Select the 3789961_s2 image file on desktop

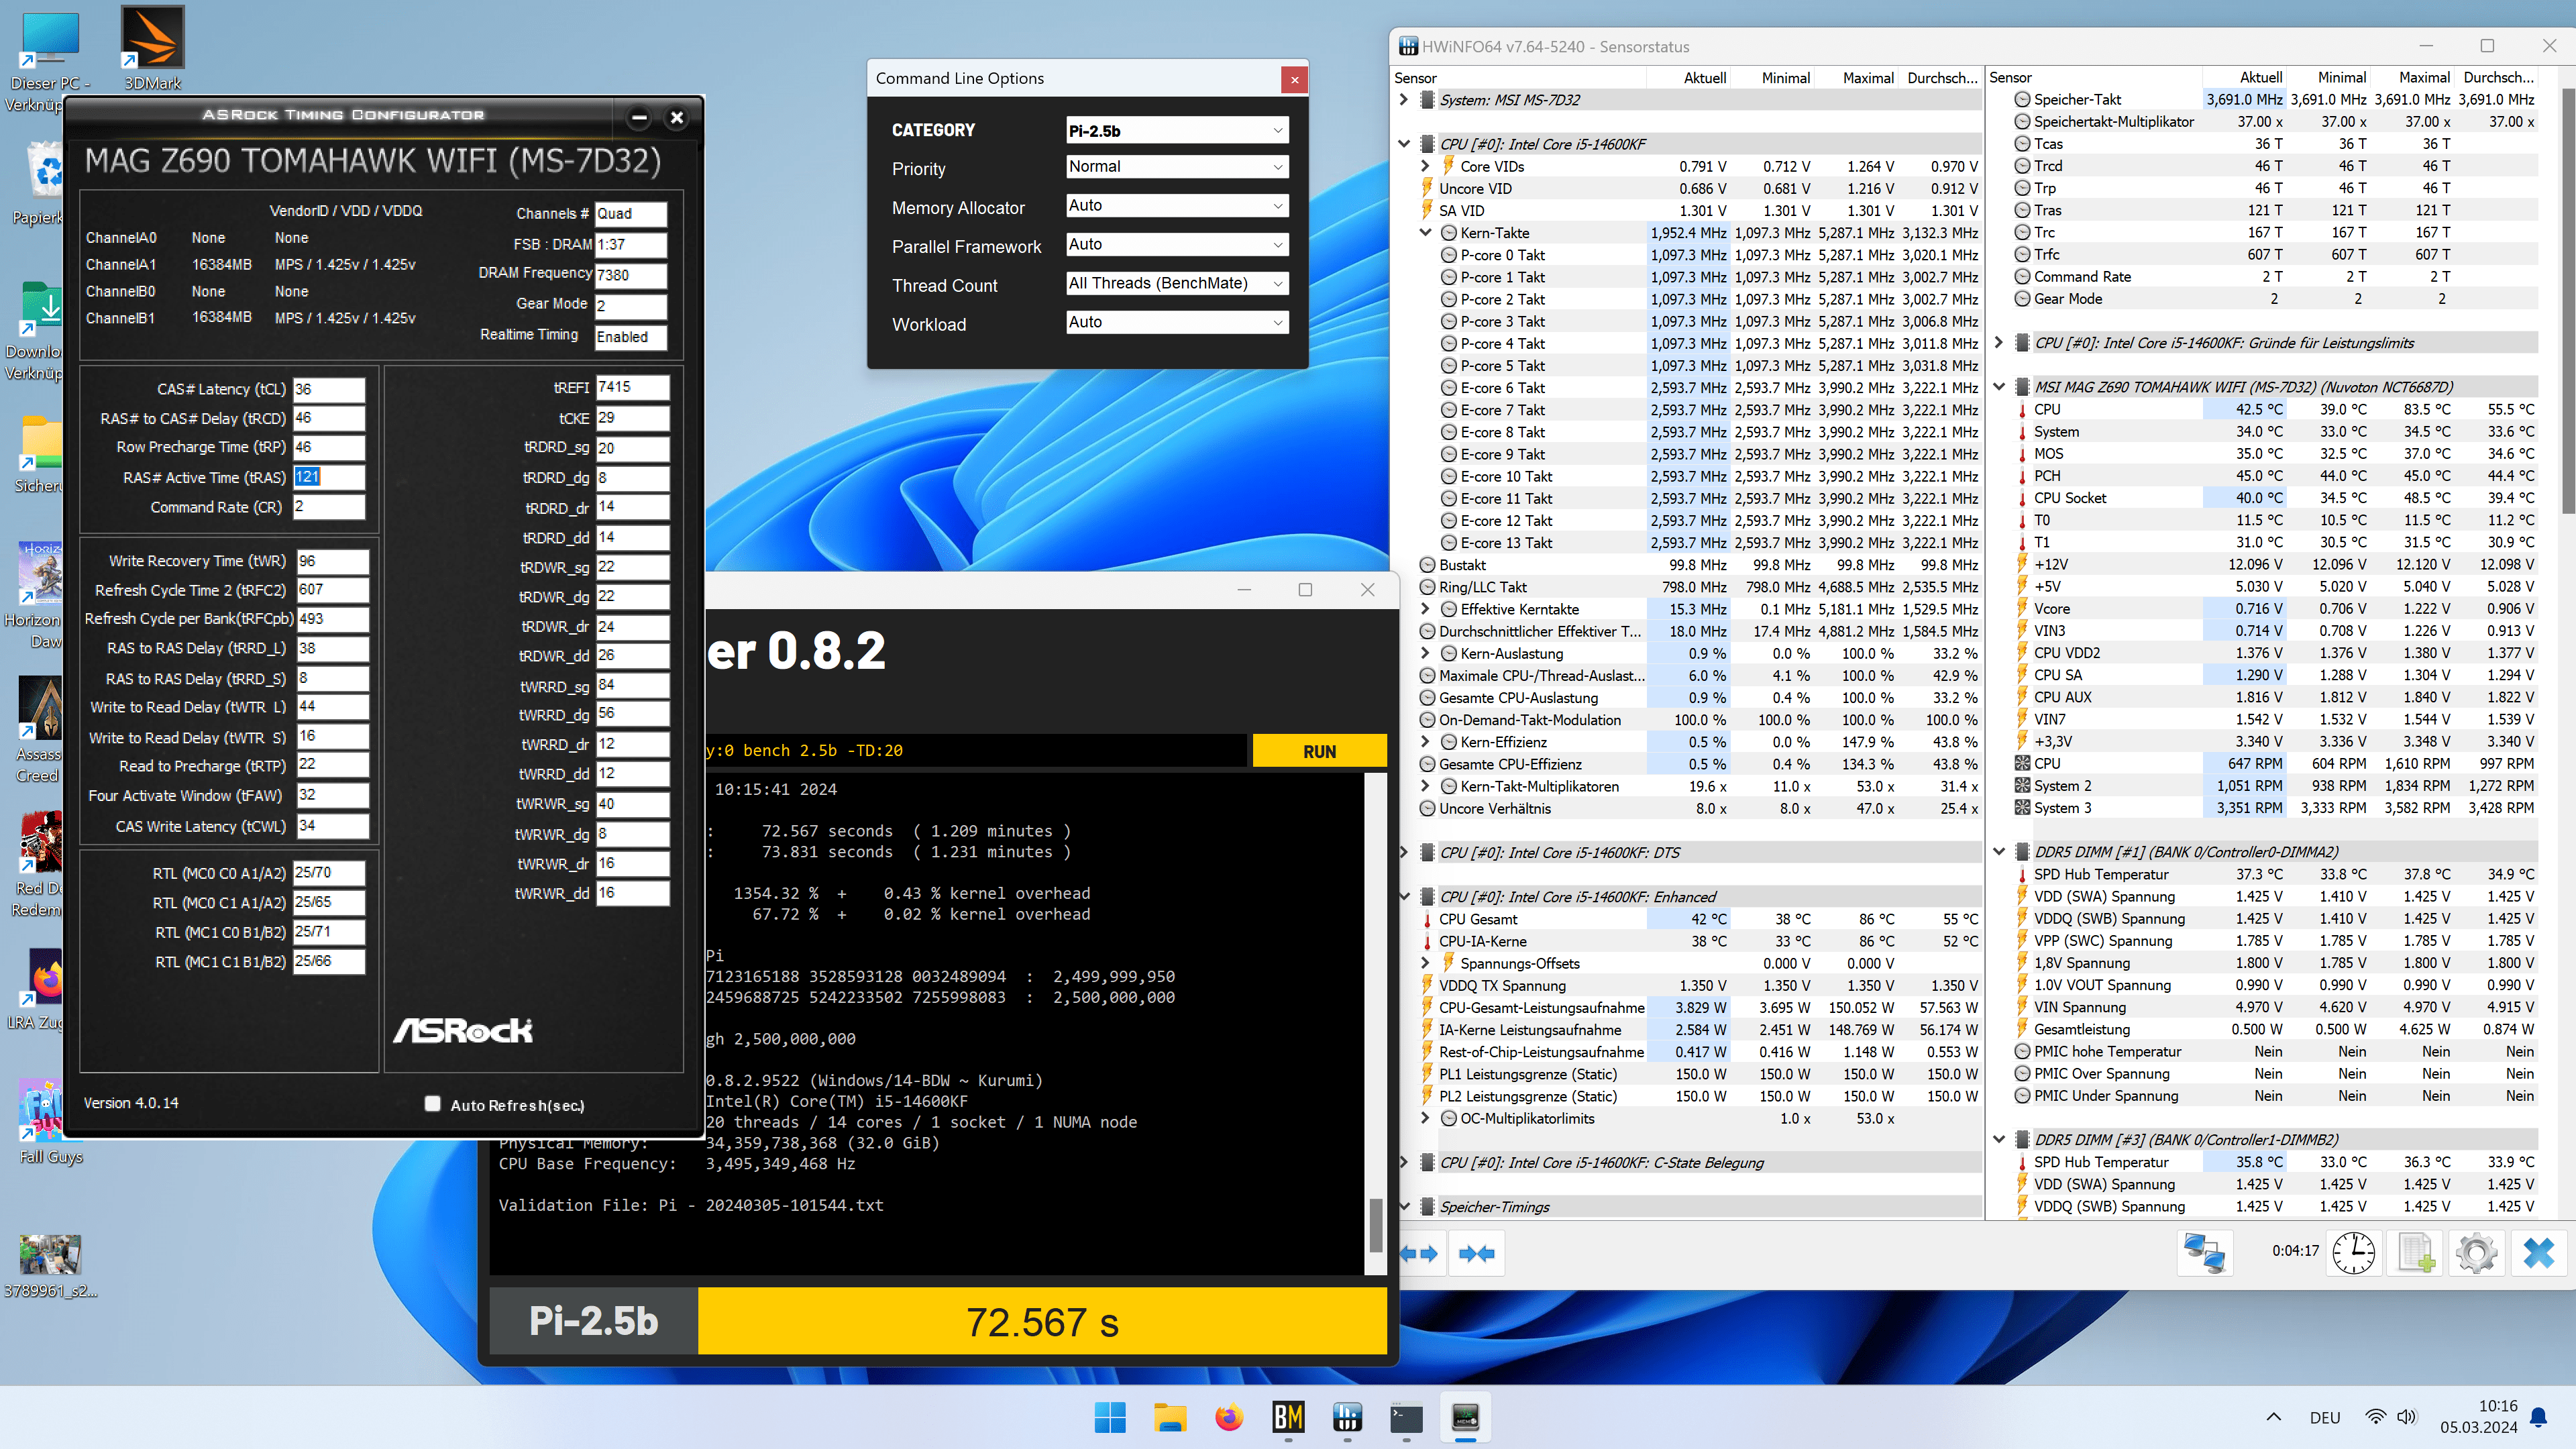click(50, 1266)
